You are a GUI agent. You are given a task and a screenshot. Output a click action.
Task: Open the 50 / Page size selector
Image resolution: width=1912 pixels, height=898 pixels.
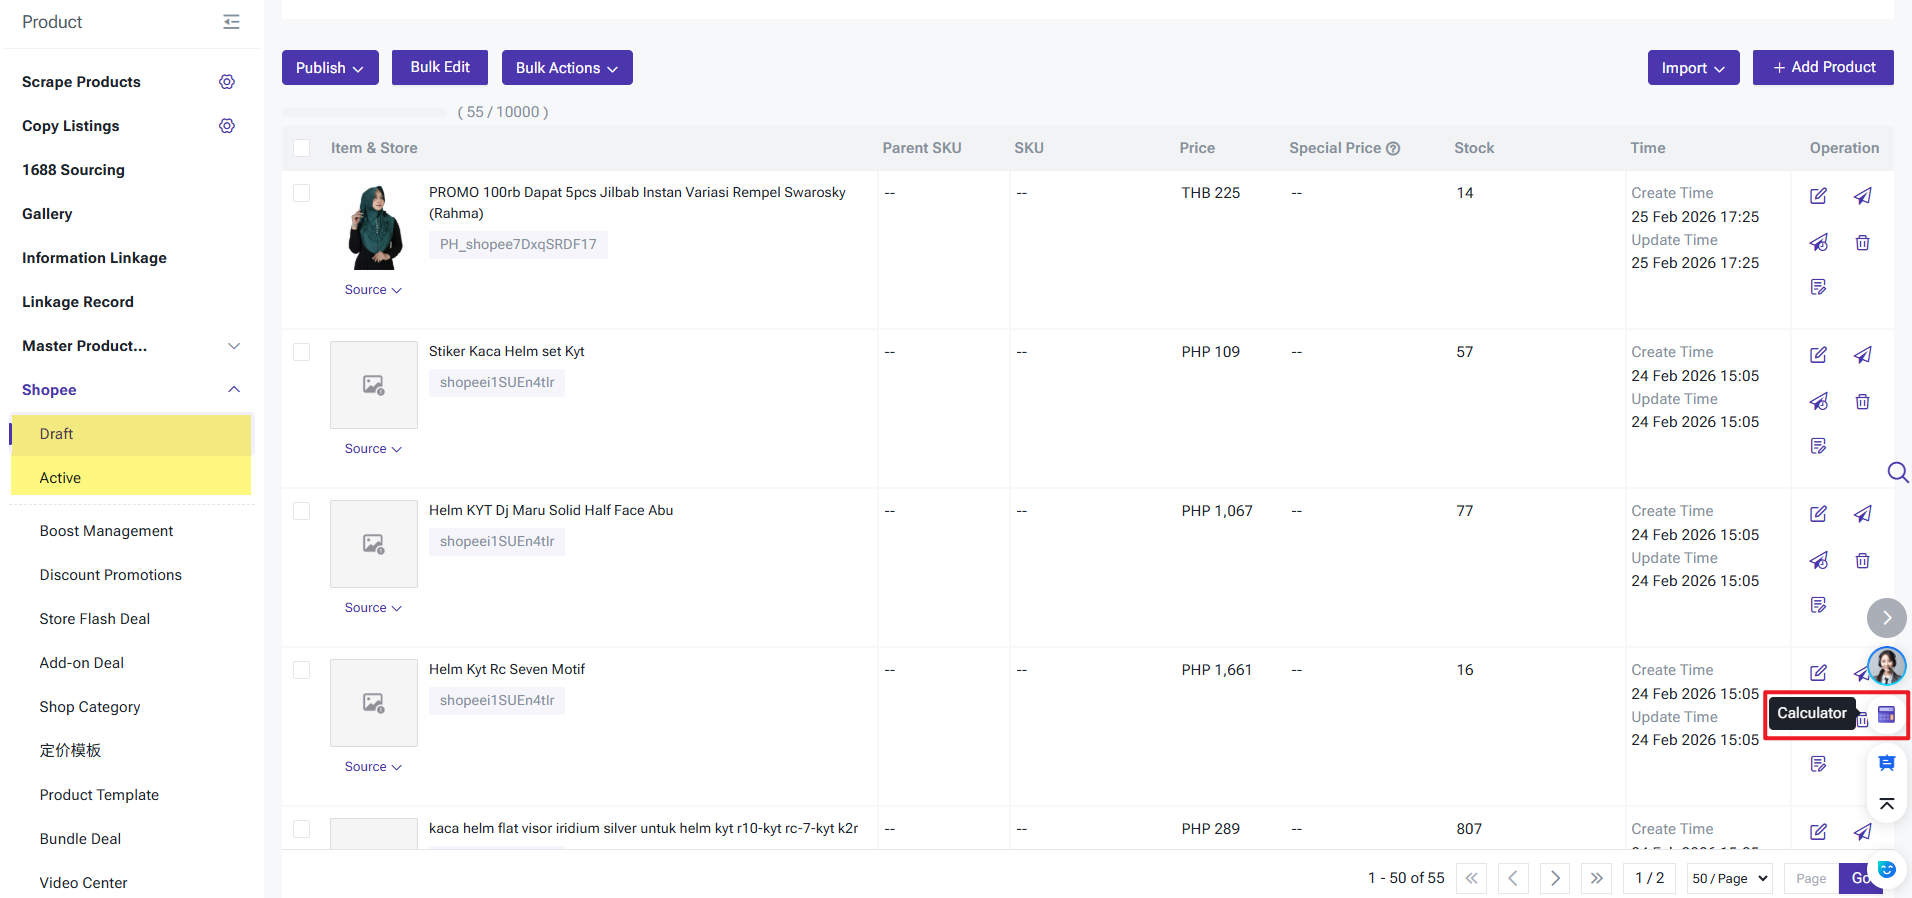pos(1729,878)
